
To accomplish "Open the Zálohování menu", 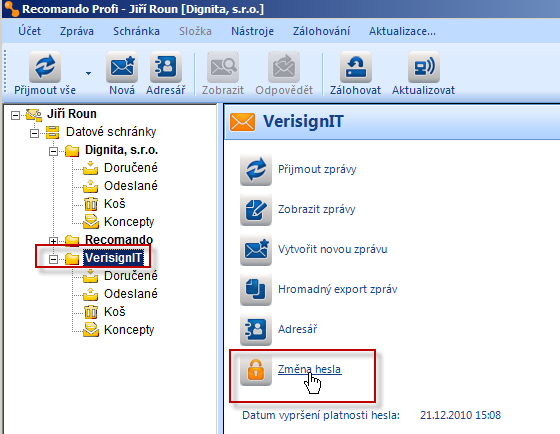I will point(321,31).
